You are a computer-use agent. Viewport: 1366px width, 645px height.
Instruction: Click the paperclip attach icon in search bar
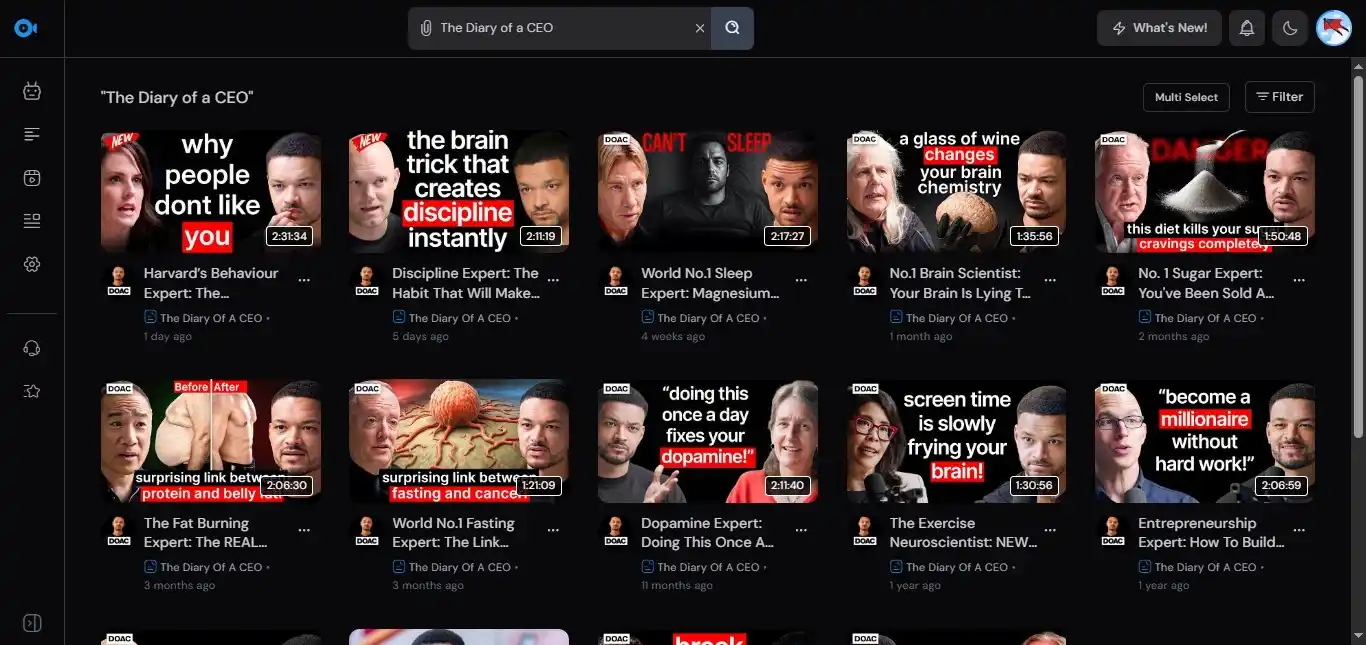(425, 28)
